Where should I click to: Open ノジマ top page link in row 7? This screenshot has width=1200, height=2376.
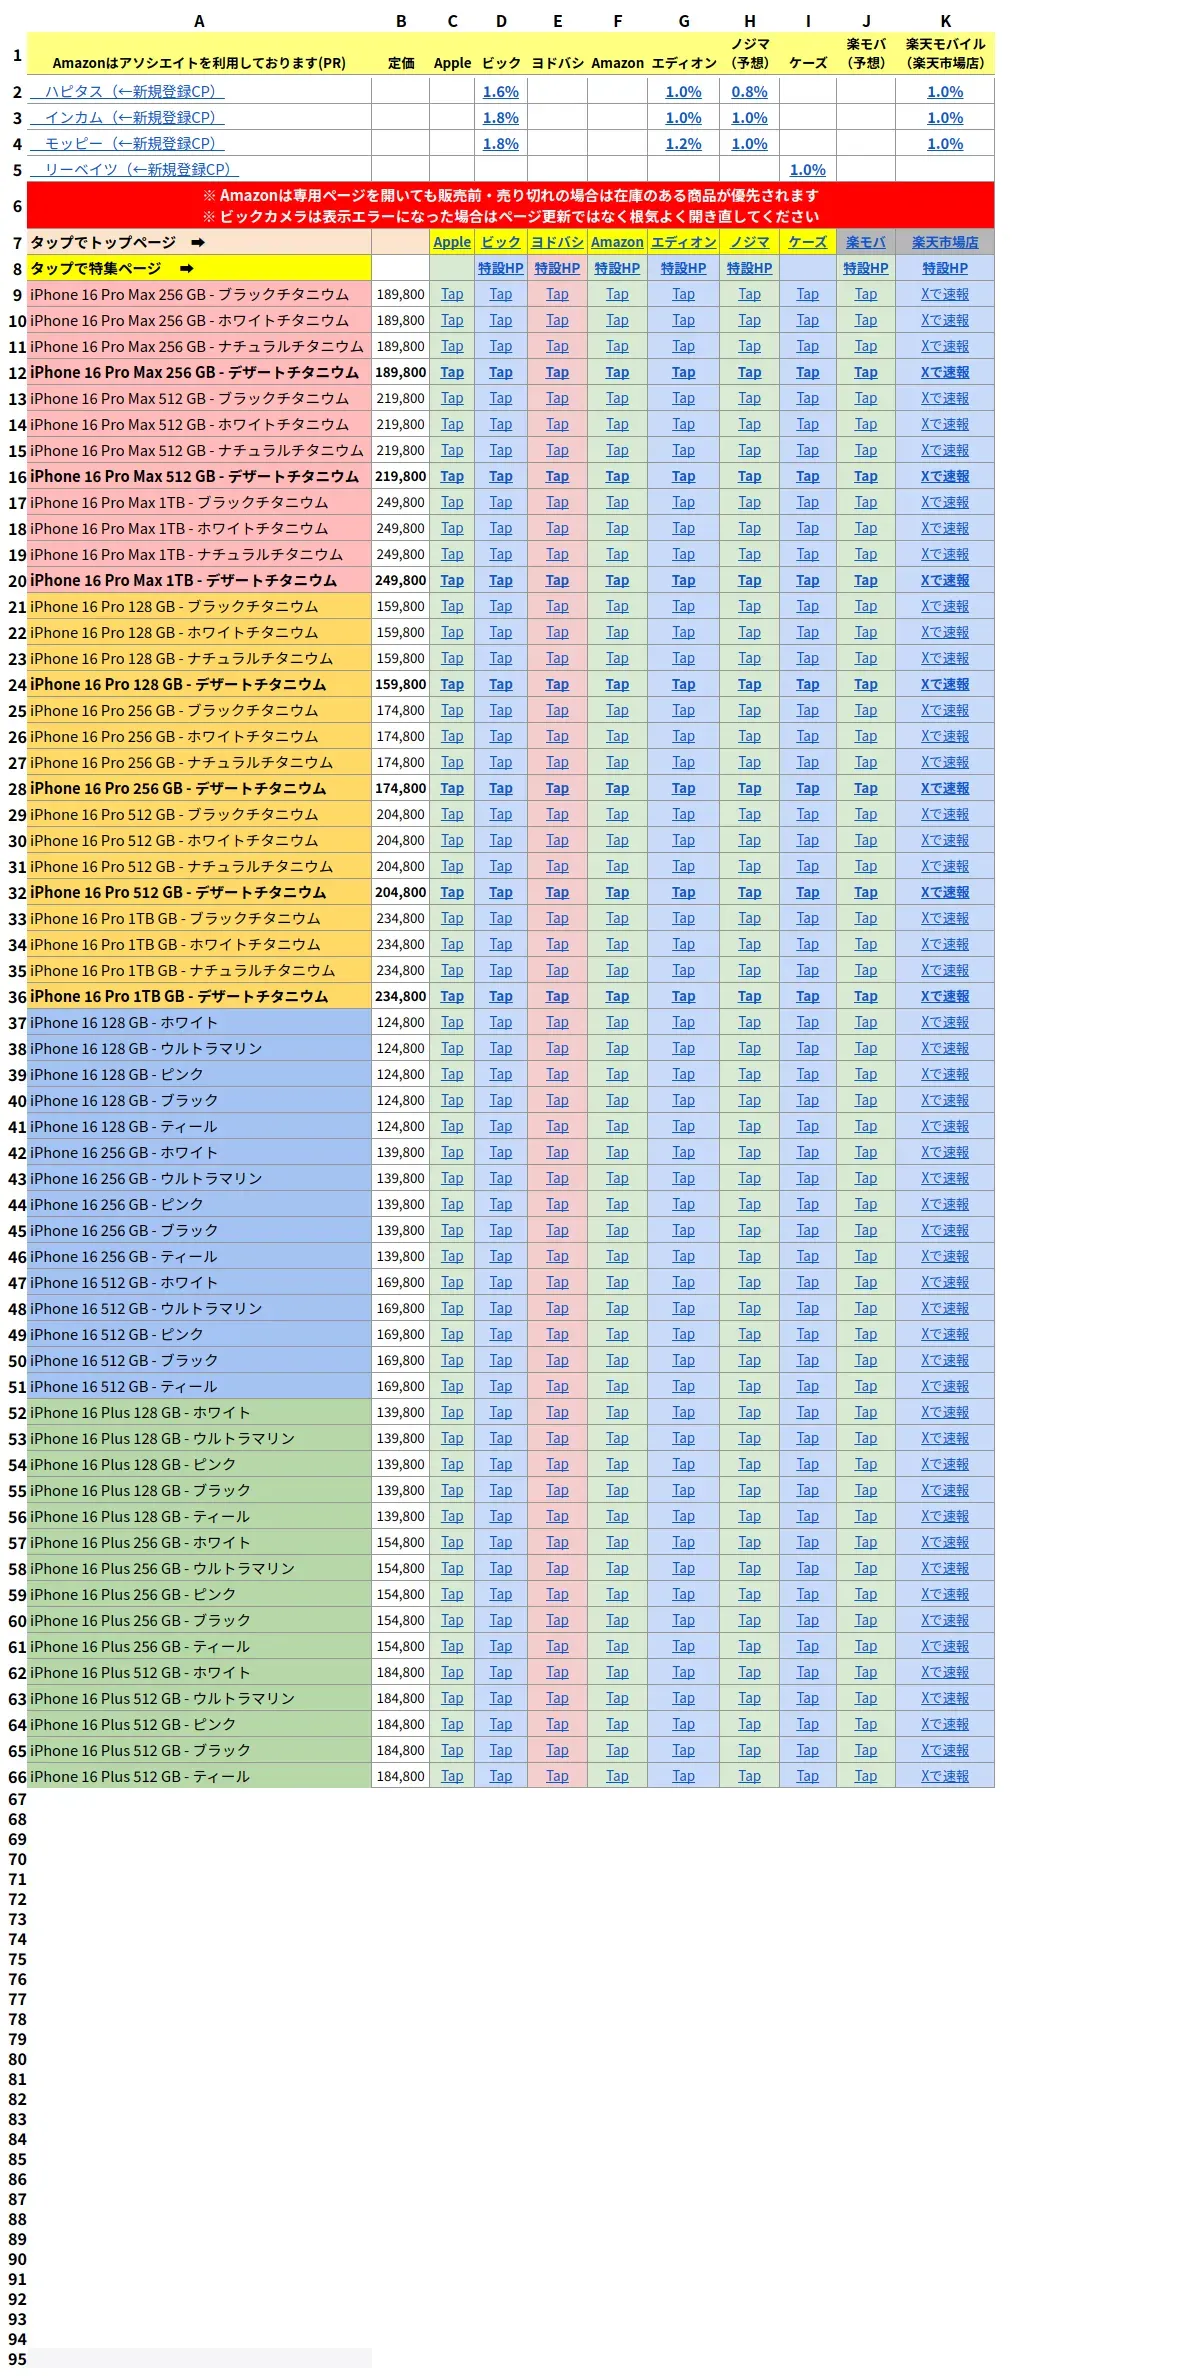point(750,242)
